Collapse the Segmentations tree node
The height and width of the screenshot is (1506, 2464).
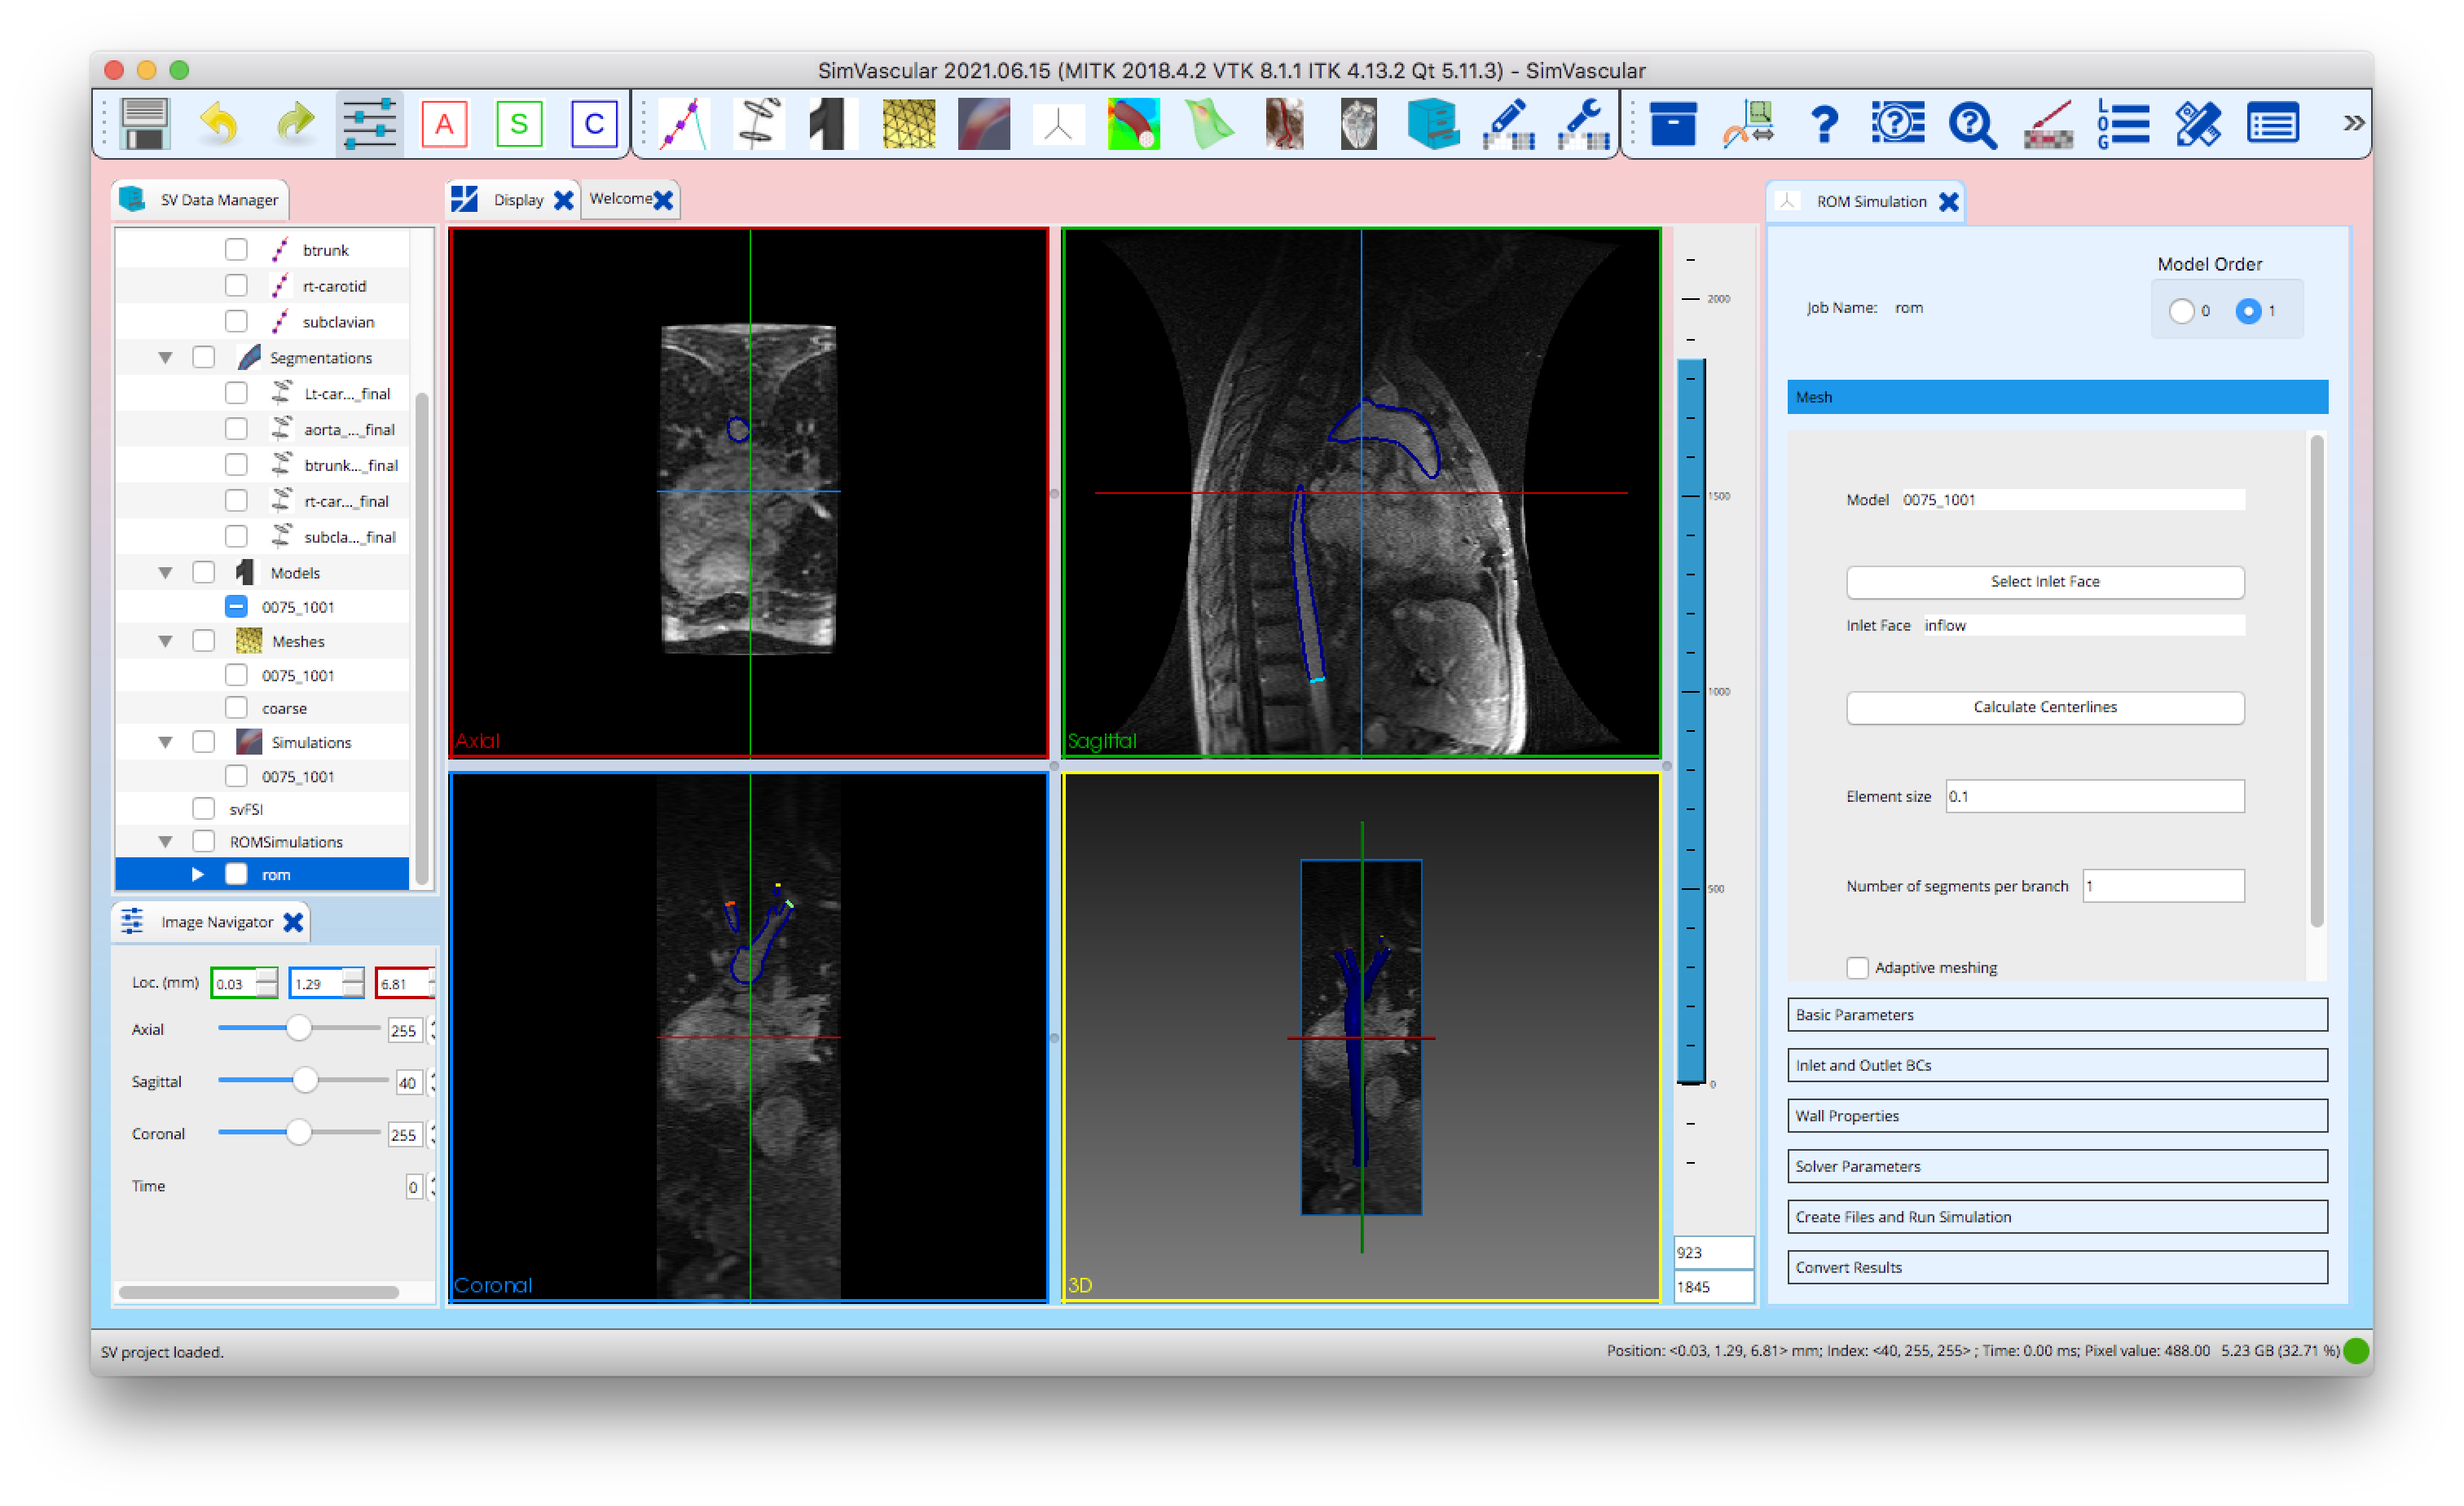point(165,357)
